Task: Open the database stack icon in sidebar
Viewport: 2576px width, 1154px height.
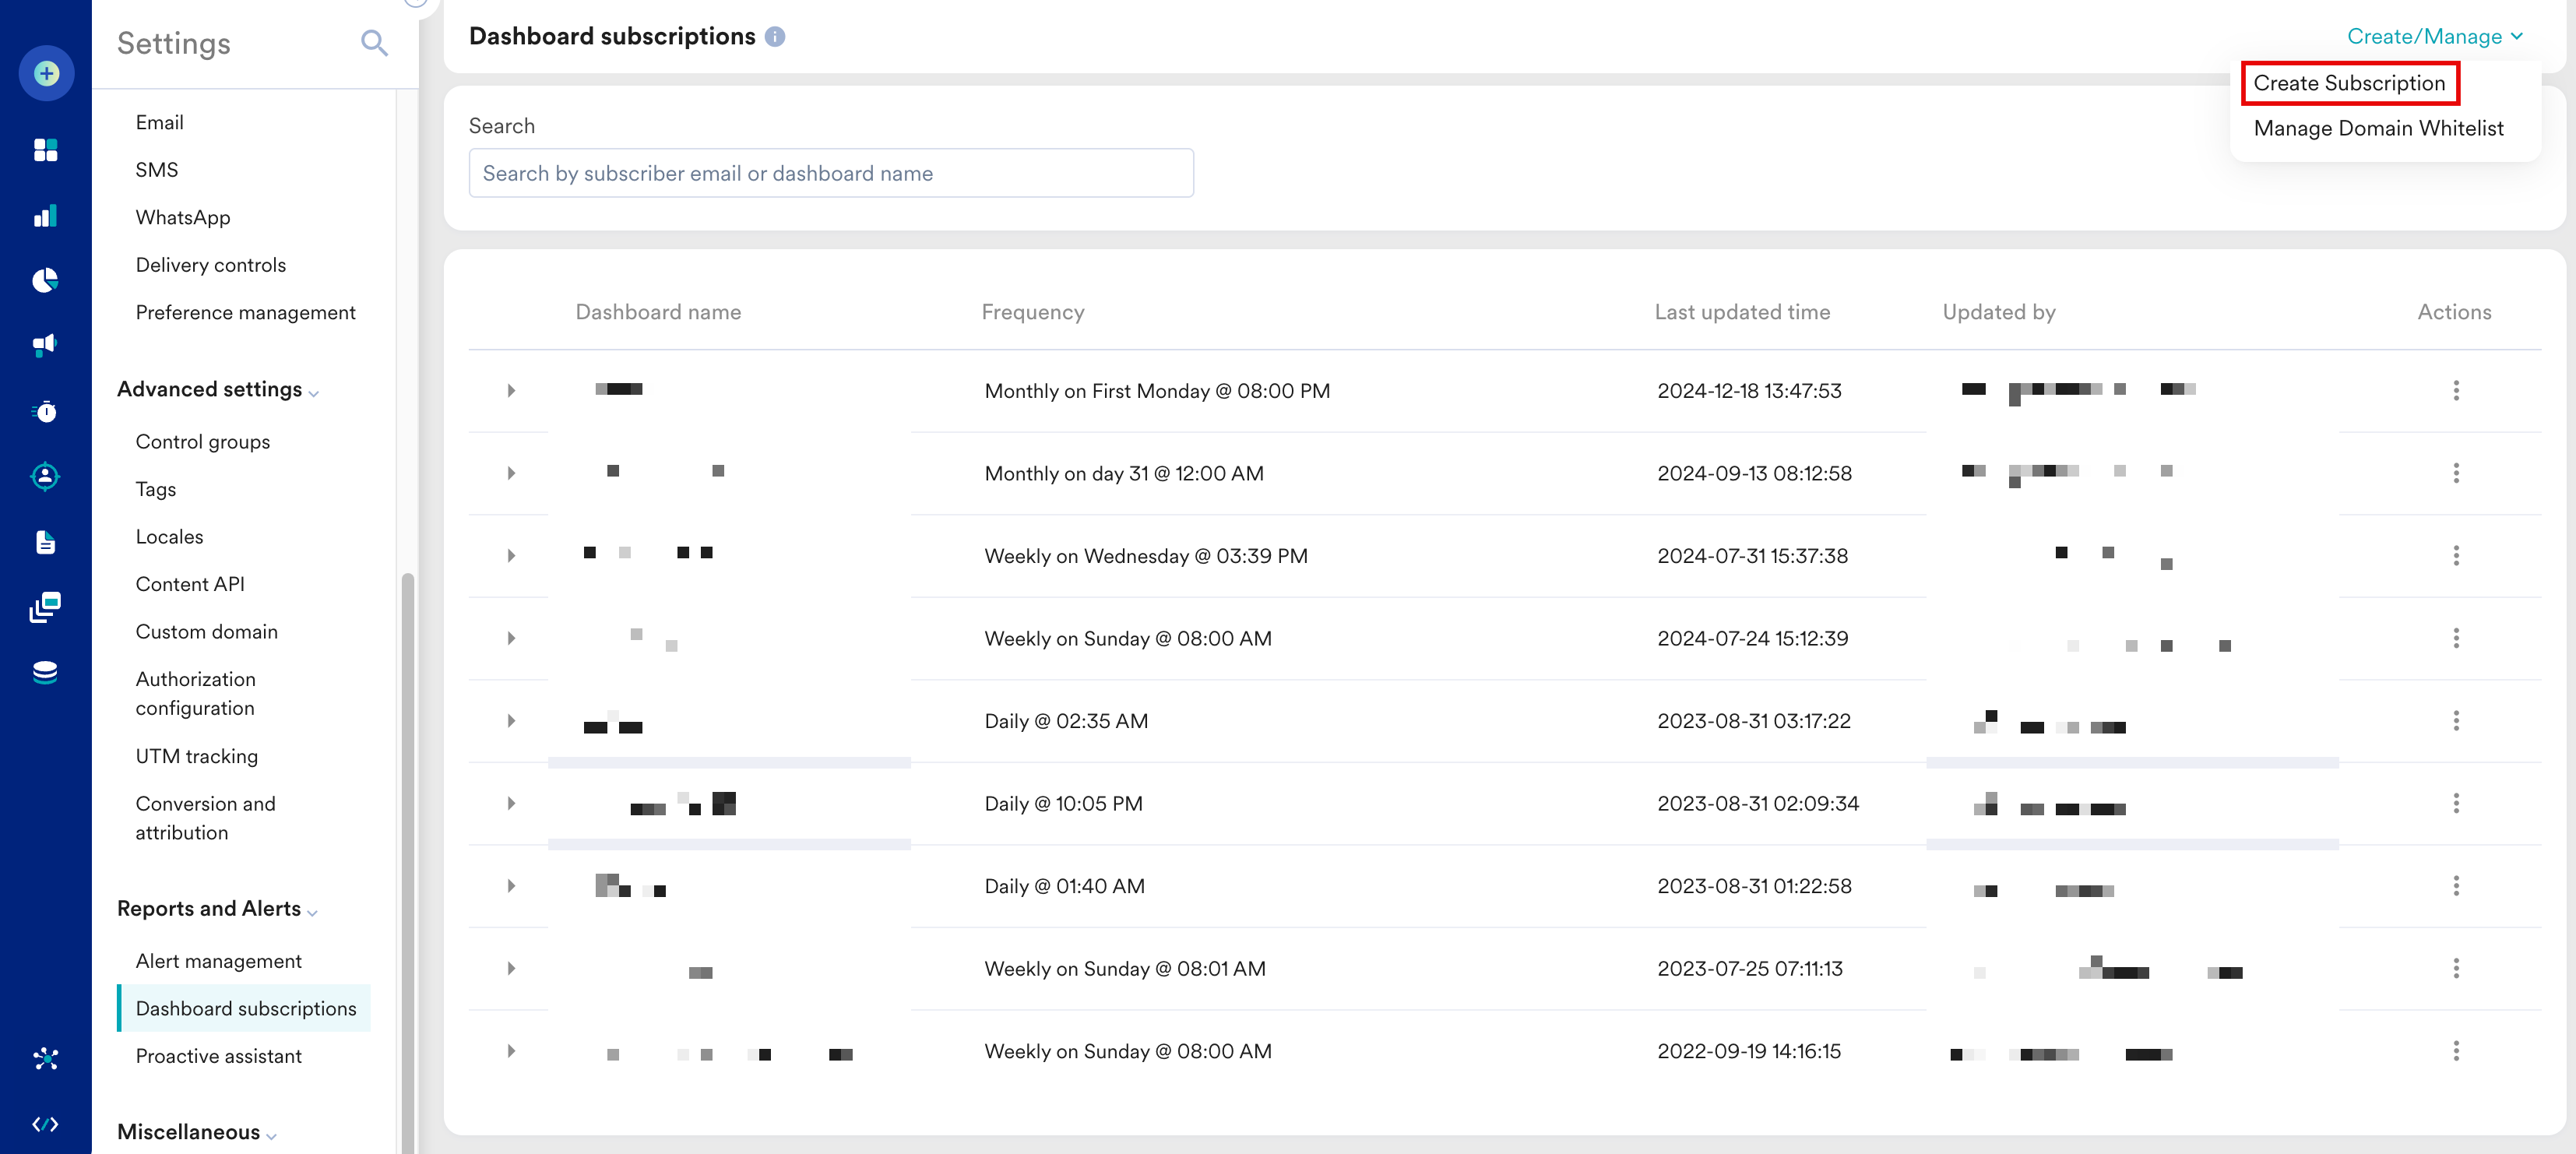Action: [46, 672]
